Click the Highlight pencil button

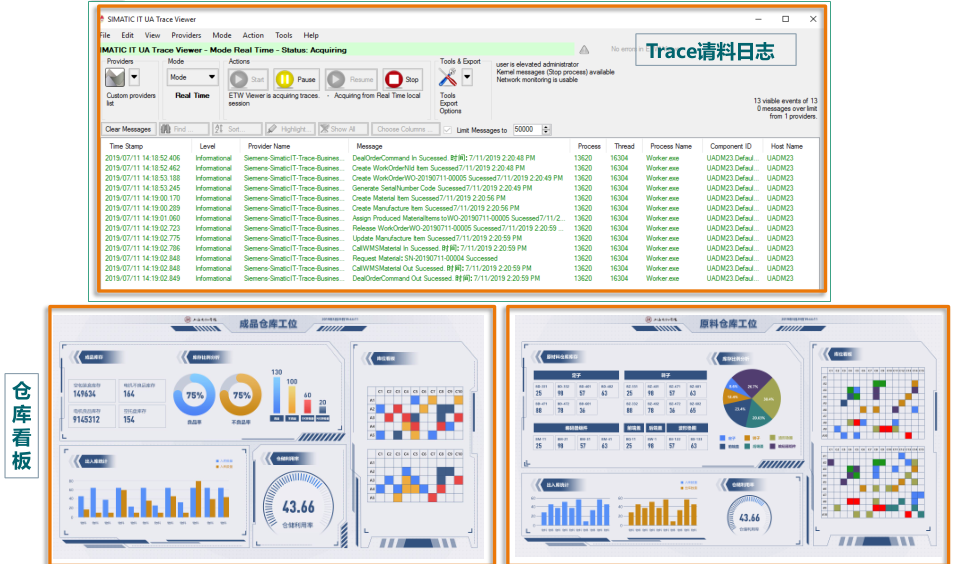(x=290, y=129)
